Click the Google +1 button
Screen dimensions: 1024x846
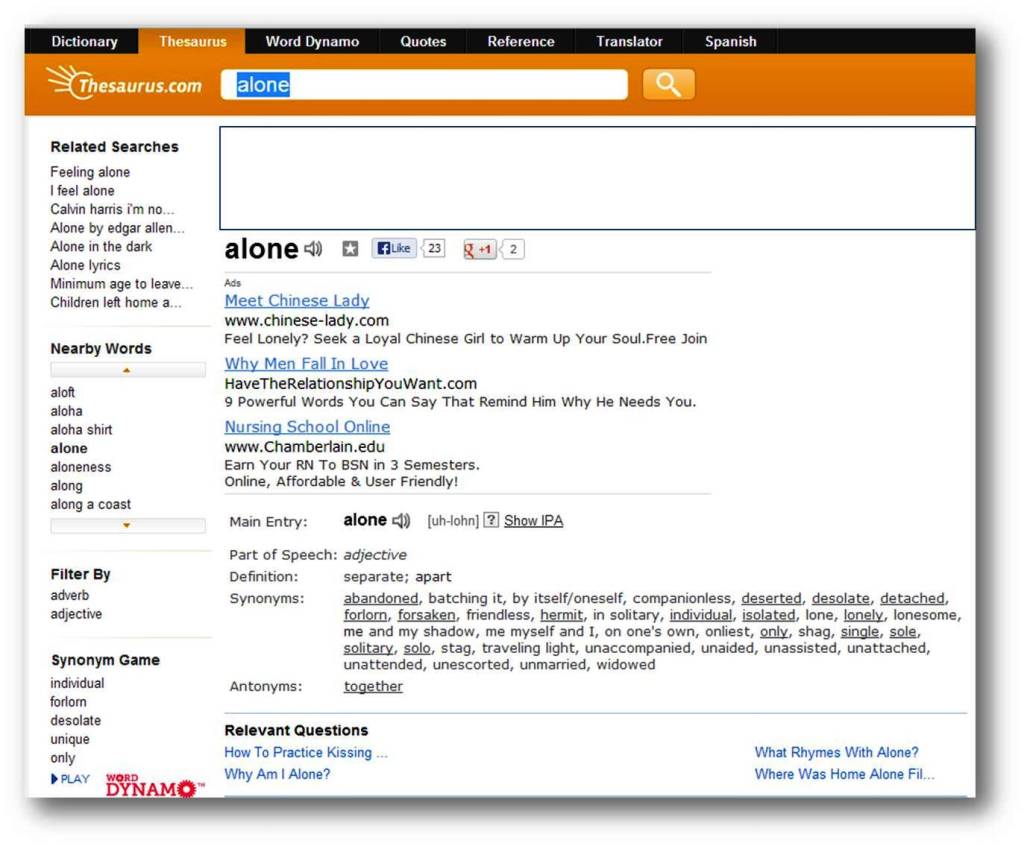[479, 249]
